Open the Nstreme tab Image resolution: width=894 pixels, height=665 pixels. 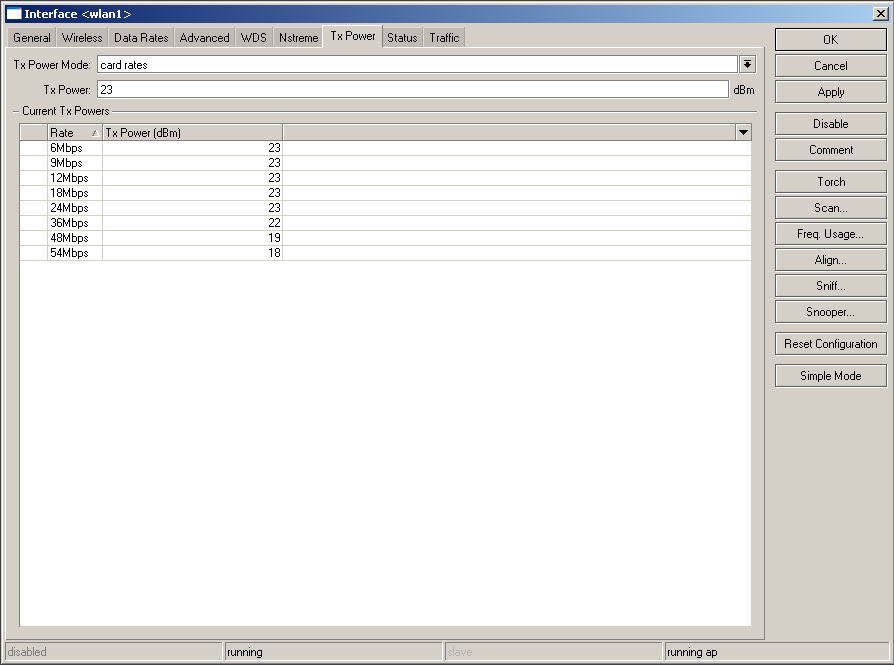(x=298, y=38)
